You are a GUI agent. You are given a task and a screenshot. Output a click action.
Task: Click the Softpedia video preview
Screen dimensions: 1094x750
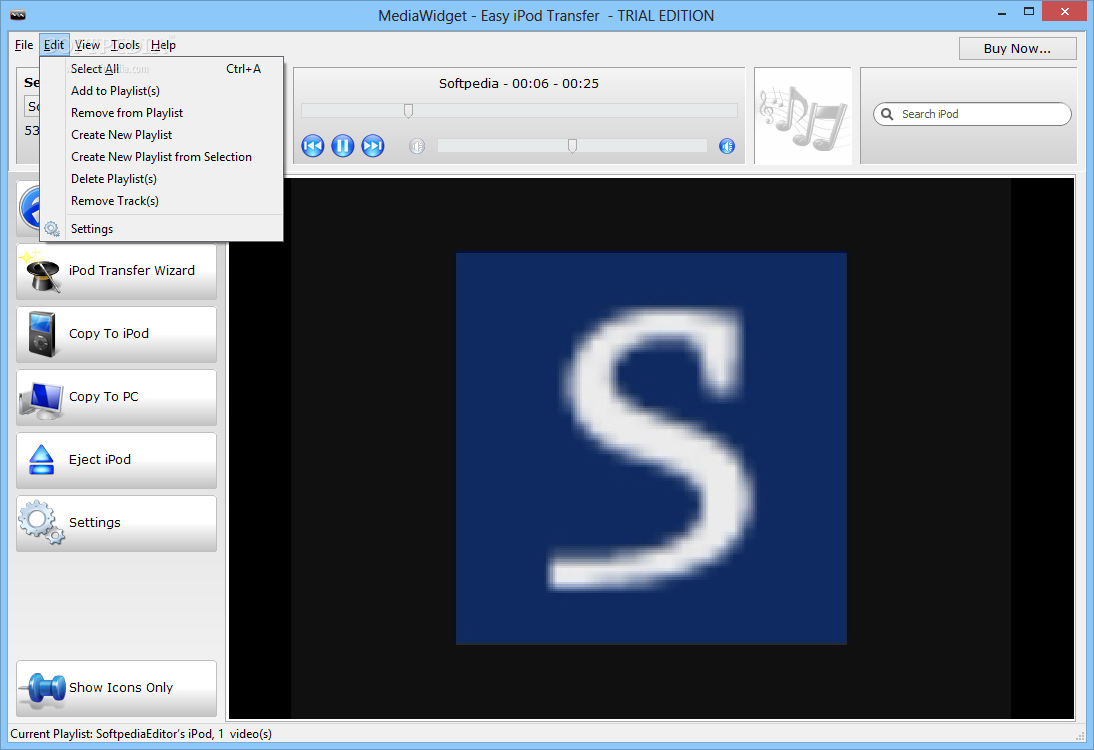651,448
